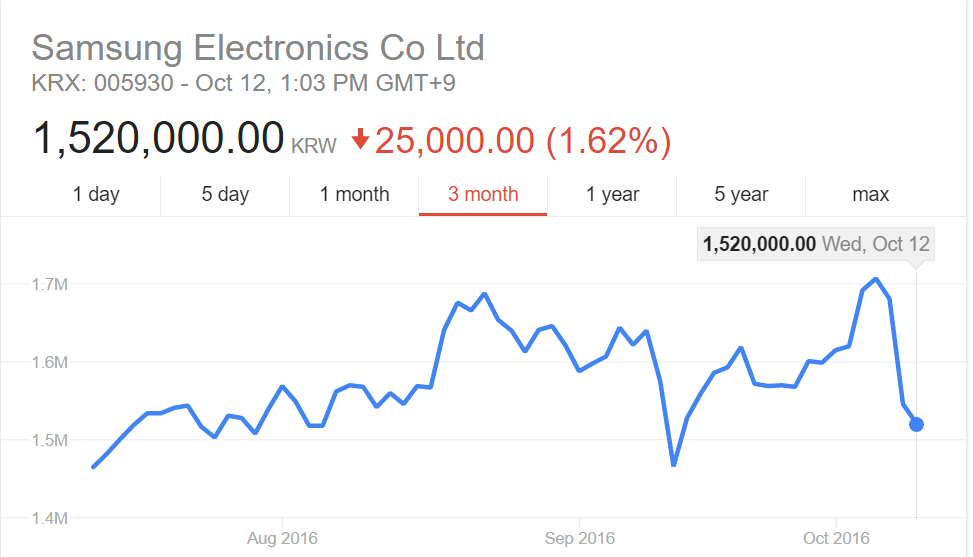Switch to the 1 day tab
The image size is (973, 557).
96,194
